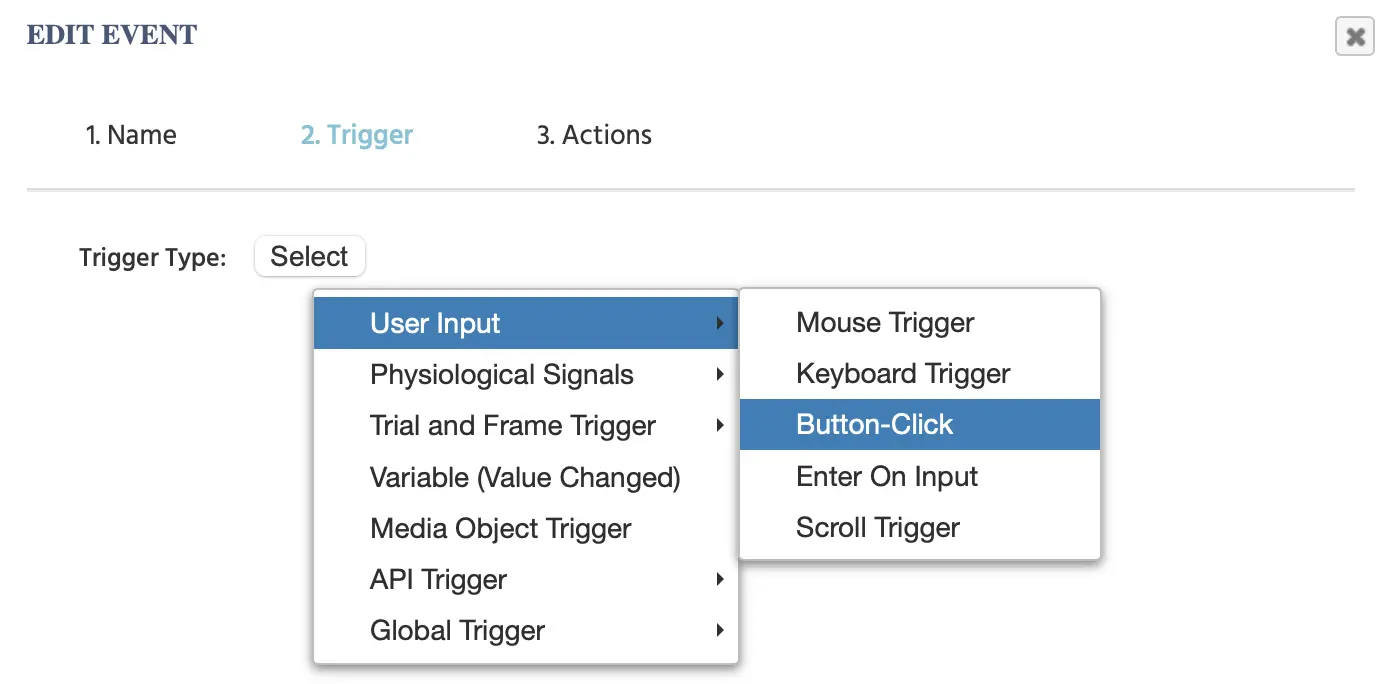Select Variable (Value Changed) trigger
This screenshot has width=1384, height=684.
pos(525,478)
